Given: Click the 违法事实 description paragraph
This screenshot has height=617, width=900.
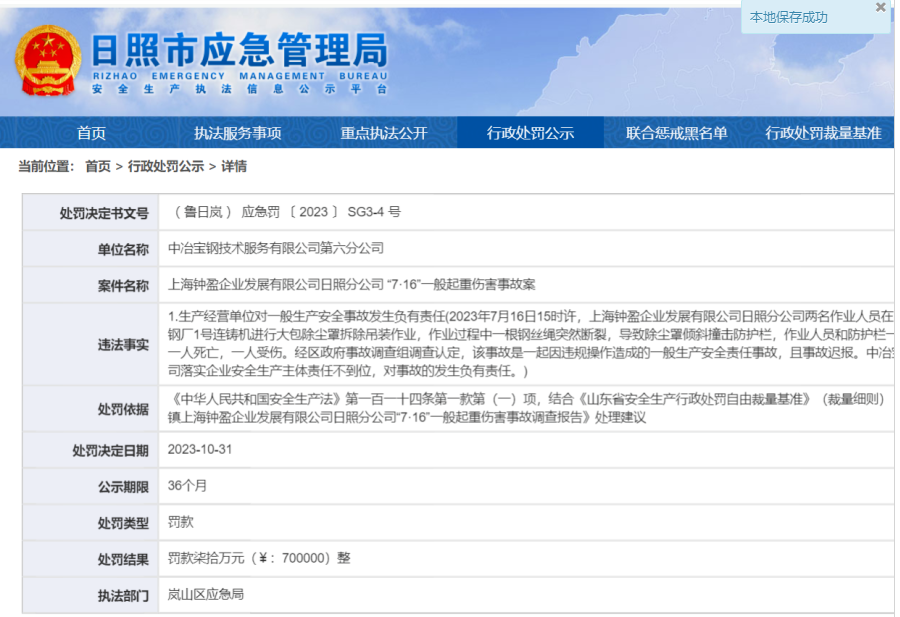Looking at the screenshot, I should pos(530,344).
